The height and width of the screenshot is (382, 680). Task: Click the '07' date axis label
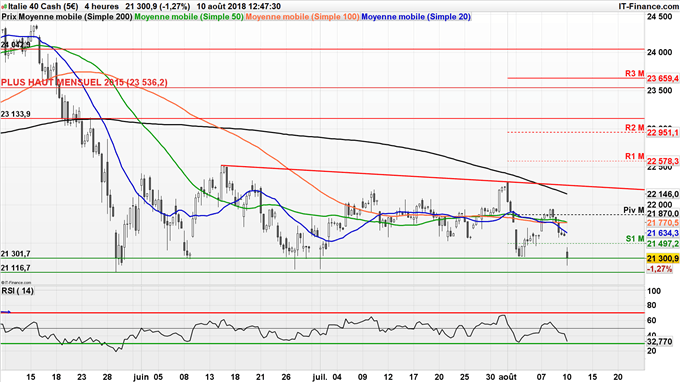click(541, 377)
